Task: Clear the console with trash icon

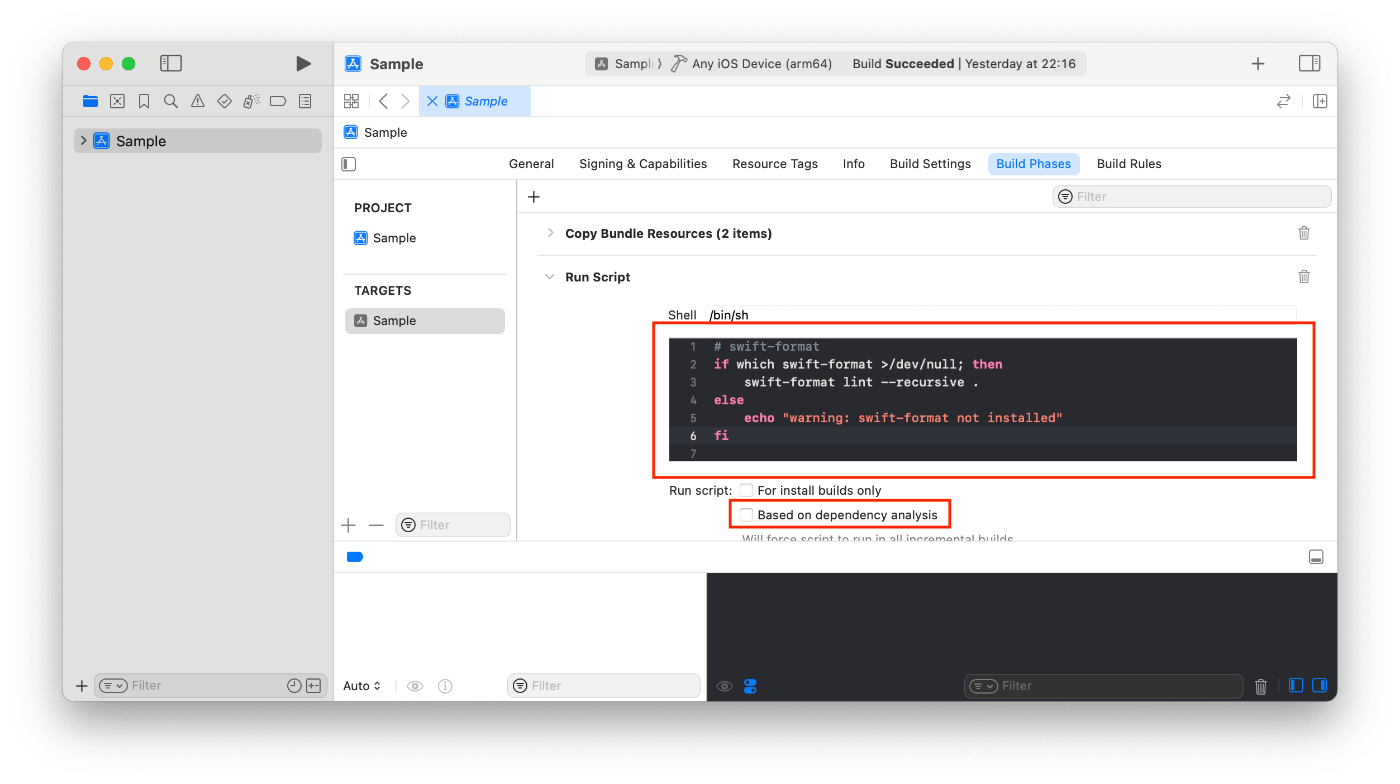Action: [1261, 686]
